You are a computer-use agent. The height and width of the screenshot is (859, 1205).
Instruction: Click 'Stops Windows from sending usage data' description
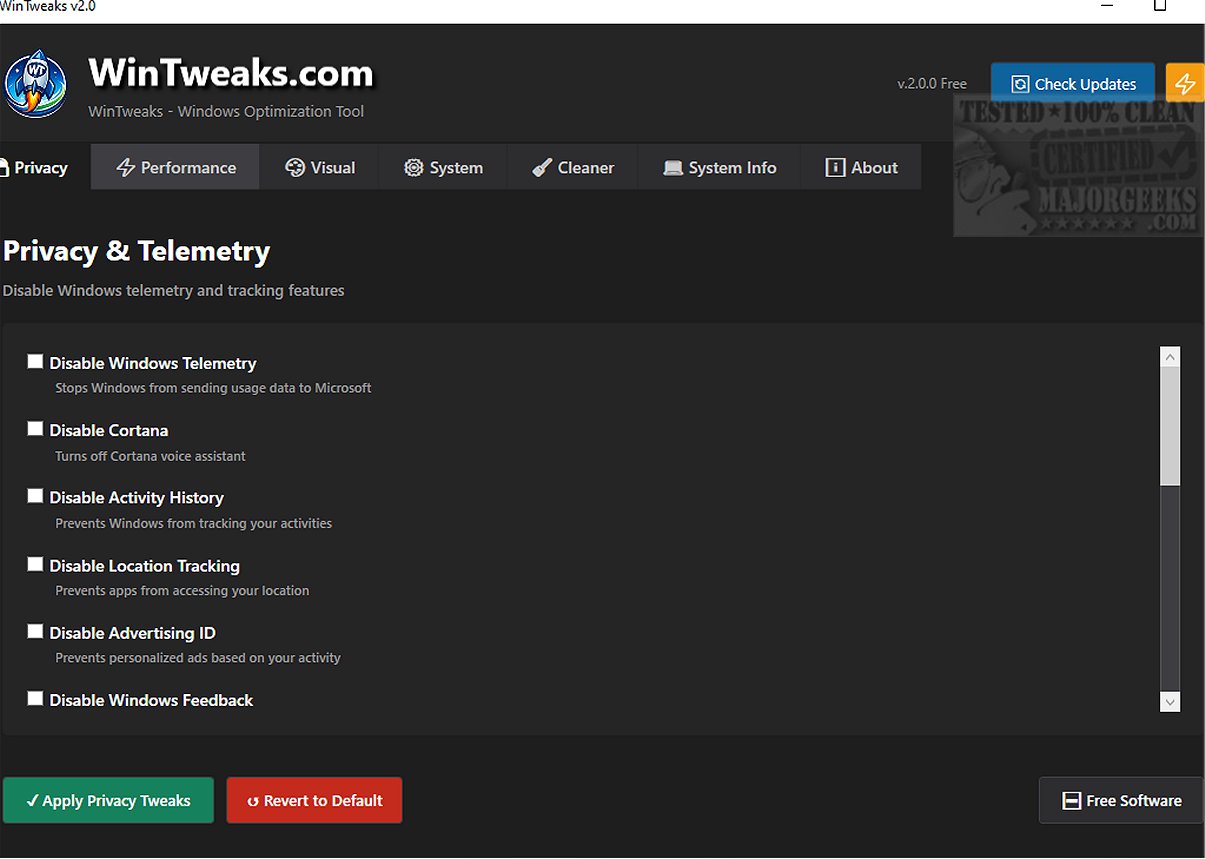click(x=213, y=388)
